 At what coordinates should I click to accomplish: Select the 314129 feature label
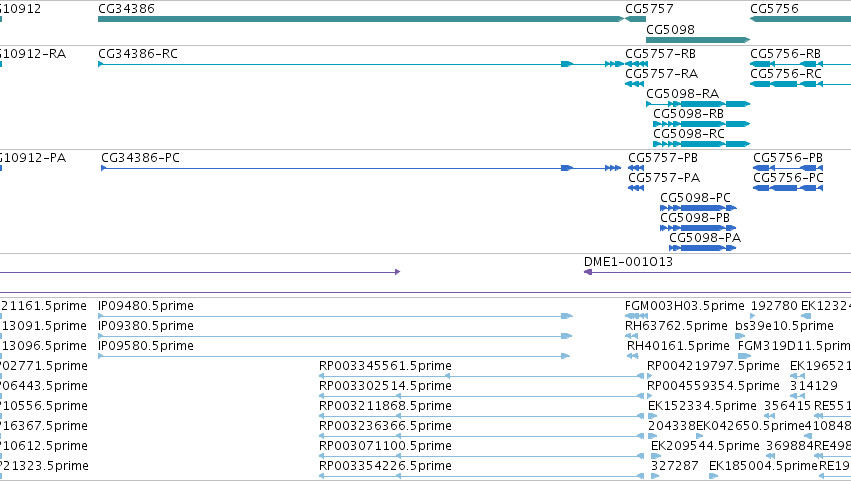click(814, 386)
